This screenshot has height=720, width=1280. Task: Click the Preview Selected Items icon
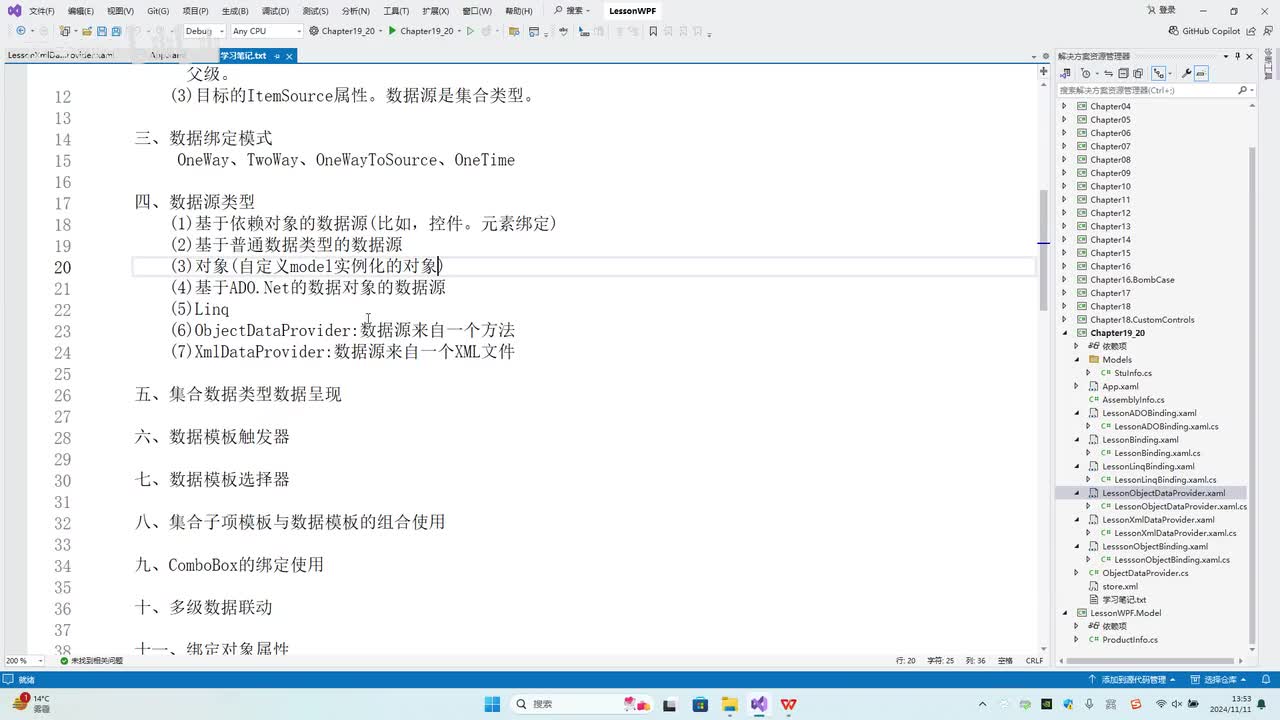[x=1201, y=73]
